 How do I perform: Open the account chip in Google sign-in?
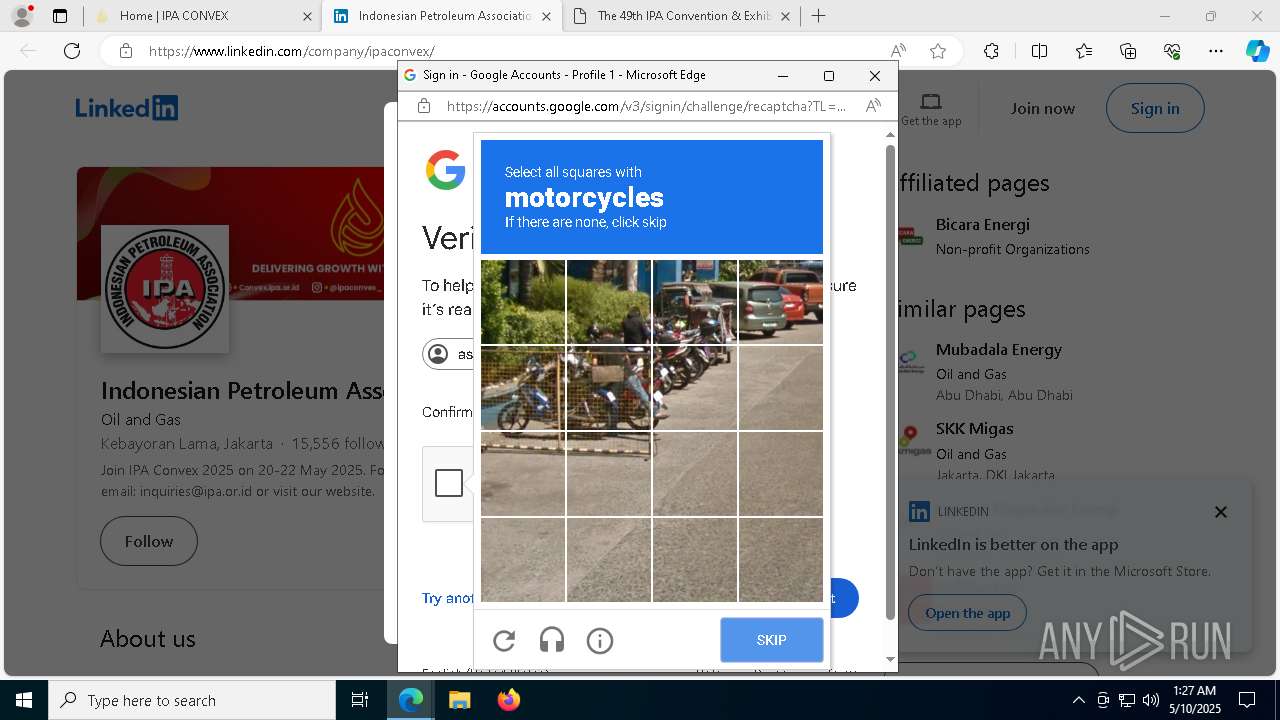pos(448,354)
